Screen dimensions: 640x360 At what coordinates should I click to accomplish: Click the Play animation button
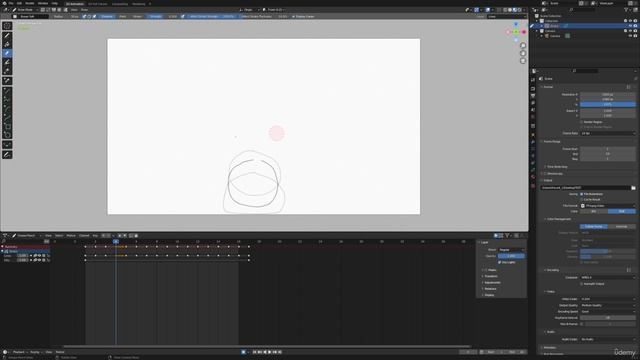[x=270, y=352]
